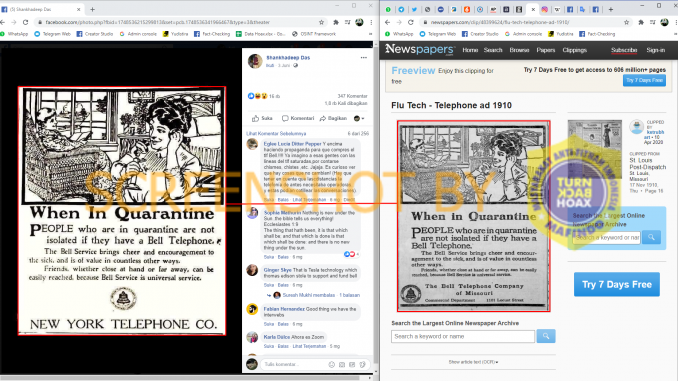Click the Sign-in link

click(656, 50)
